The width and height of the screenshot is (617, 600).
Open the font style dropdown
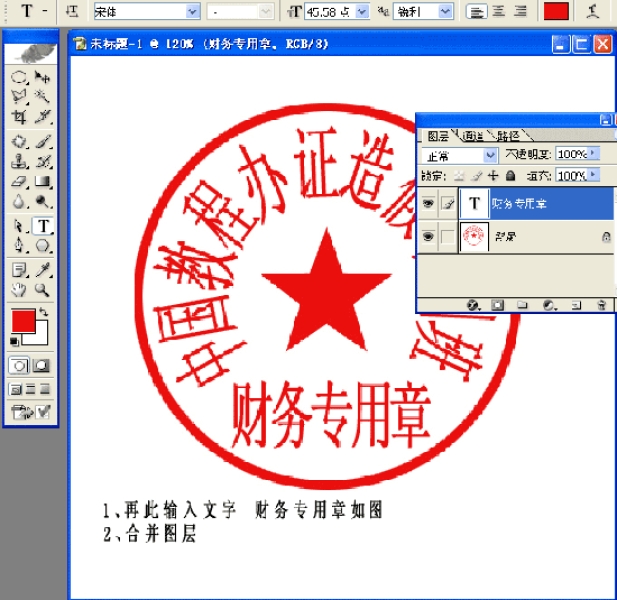coord(266,12)
